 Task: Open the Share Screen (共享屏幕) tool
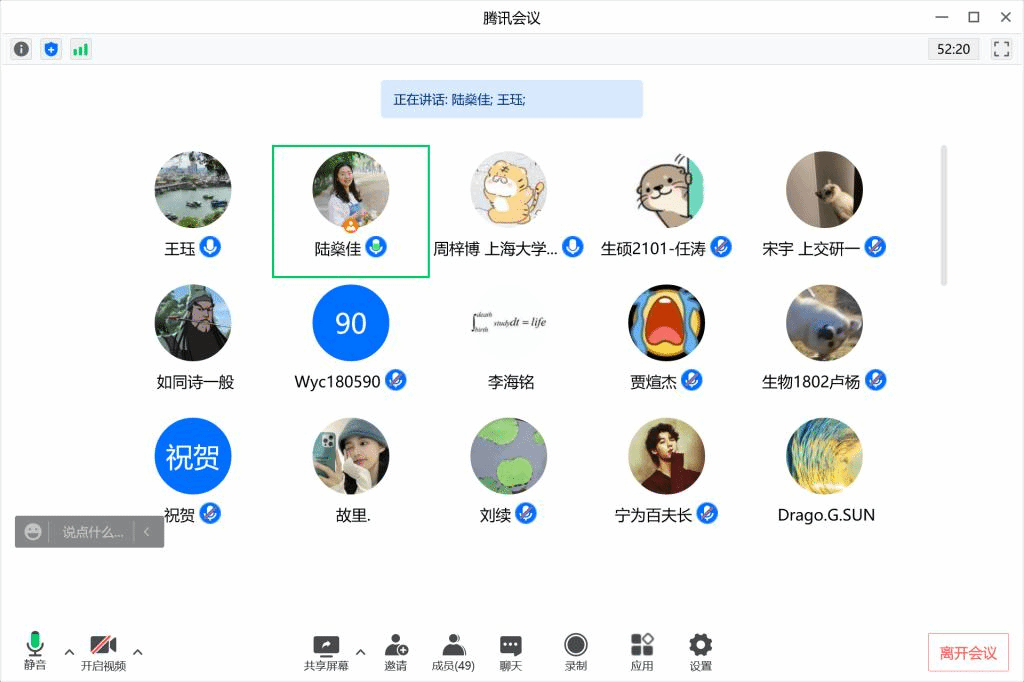click(326, 651)
